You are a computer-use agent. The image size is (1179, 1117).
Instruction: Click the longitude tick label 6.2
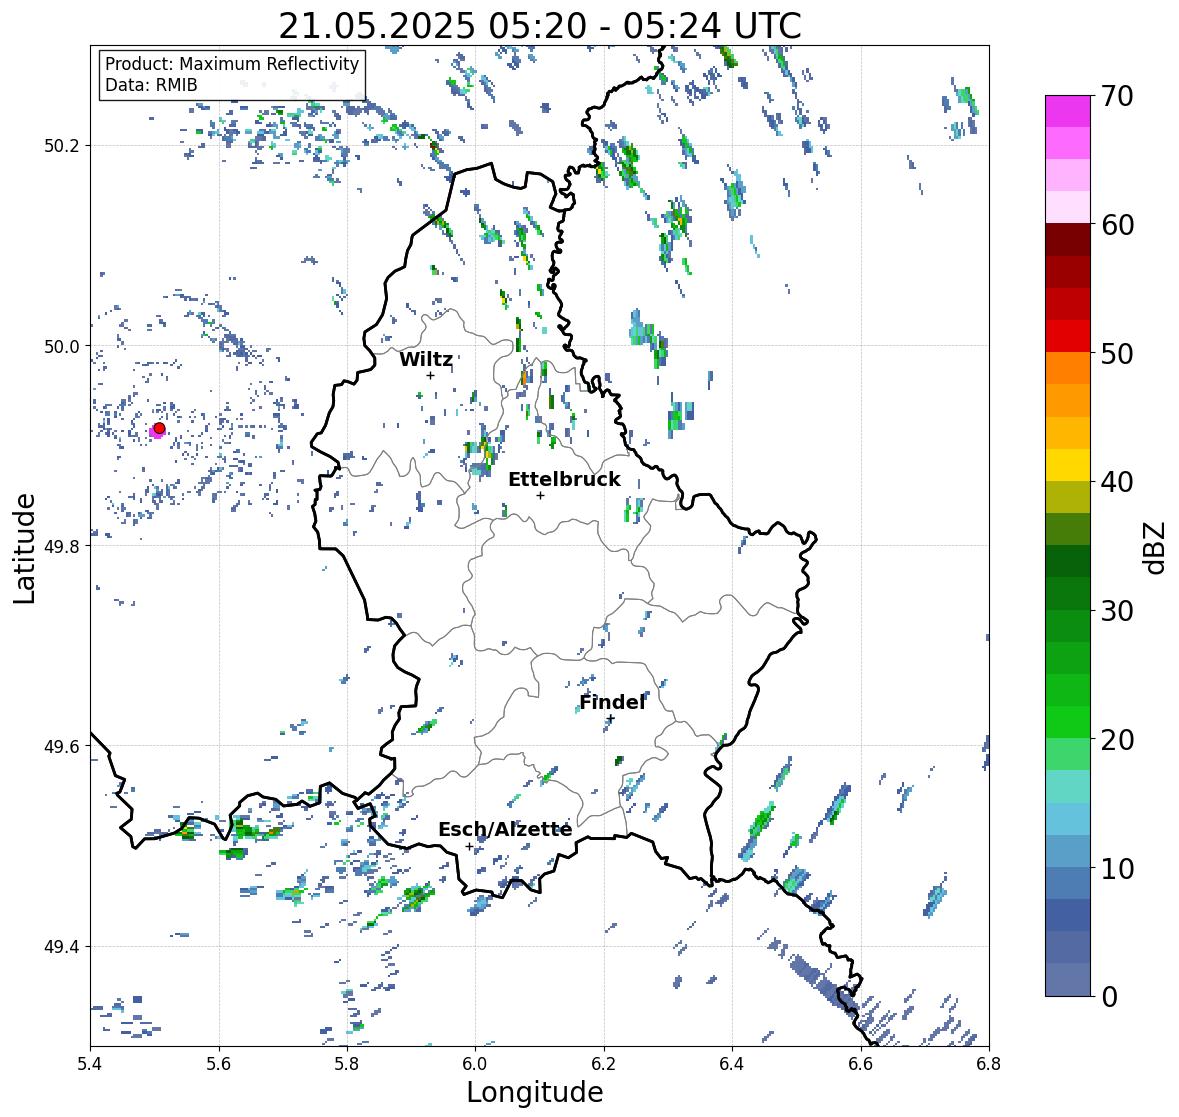(604, 1063)
